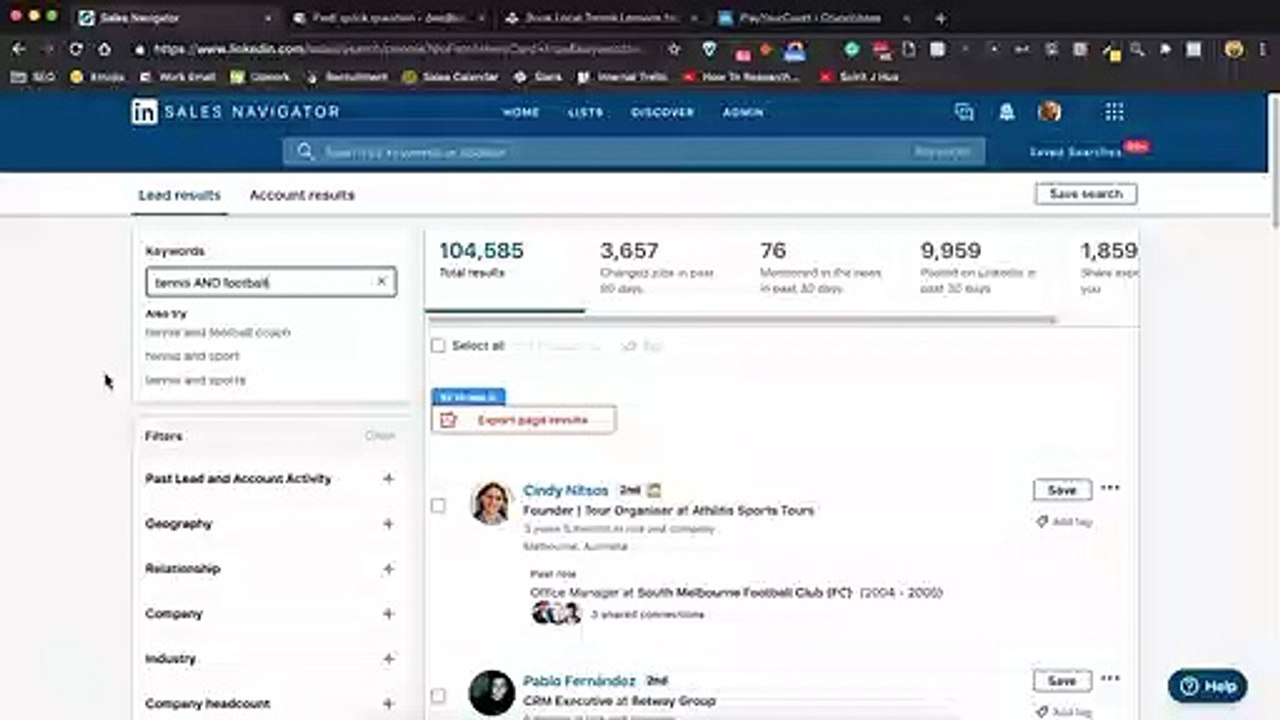Screen dimensions: 1280x720
Task: Click Add tag icon for Cindy Nitsos
Action: 1041,522
